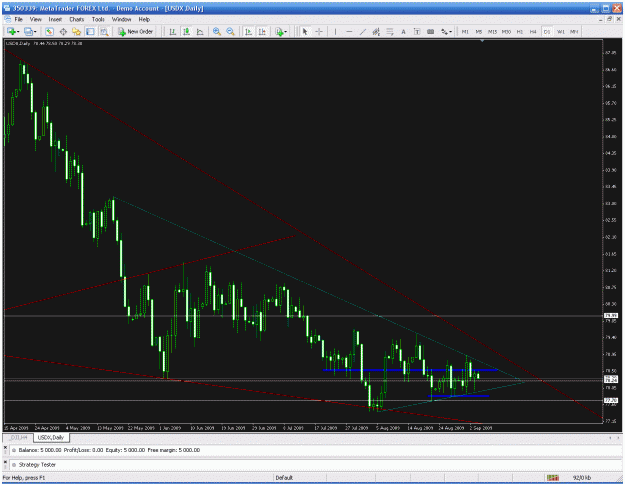The width and height of the screenshot is (625, 484).
Task: Switch to M30 timeframe
Action: point(506,31)
